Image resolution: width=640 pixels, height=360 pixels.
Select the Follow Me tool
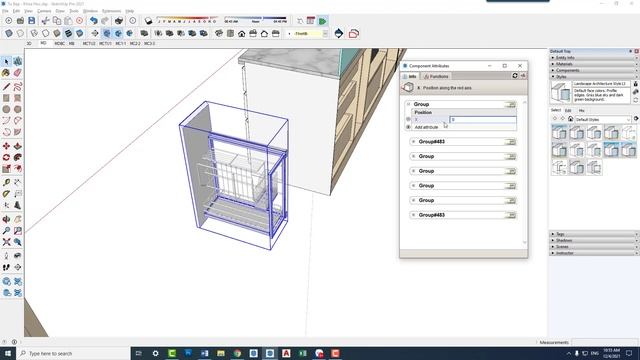tap(18, 157)
